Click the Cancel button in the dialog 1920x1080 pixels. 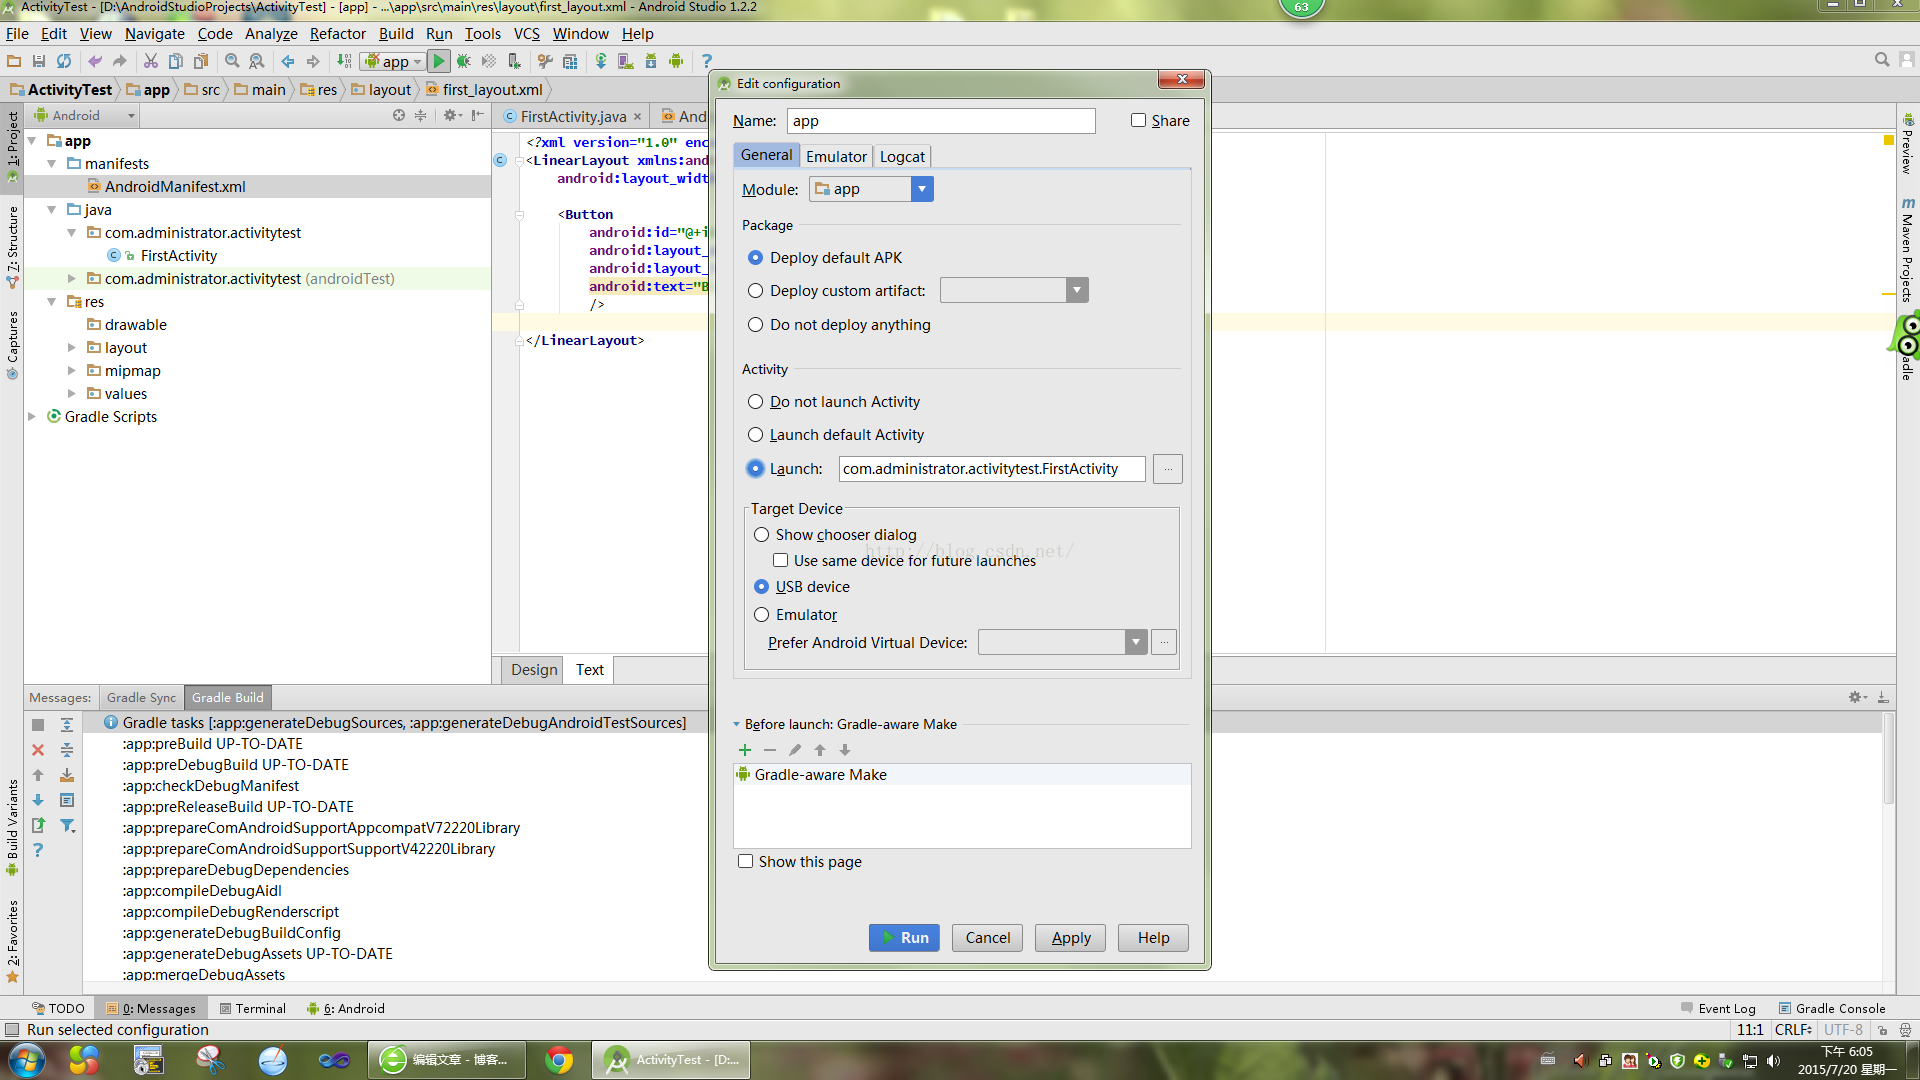pyautogui.click(x=988, y=938)
